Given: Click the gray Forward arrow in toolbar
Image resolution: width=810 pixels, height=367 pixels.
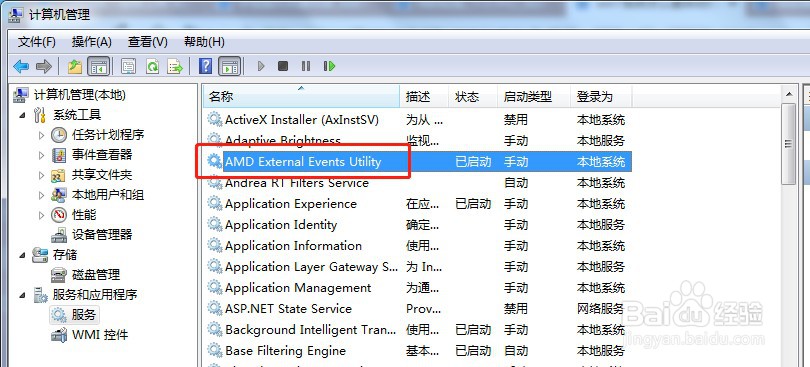Looking at the screenshot, I should pos(44,66).
